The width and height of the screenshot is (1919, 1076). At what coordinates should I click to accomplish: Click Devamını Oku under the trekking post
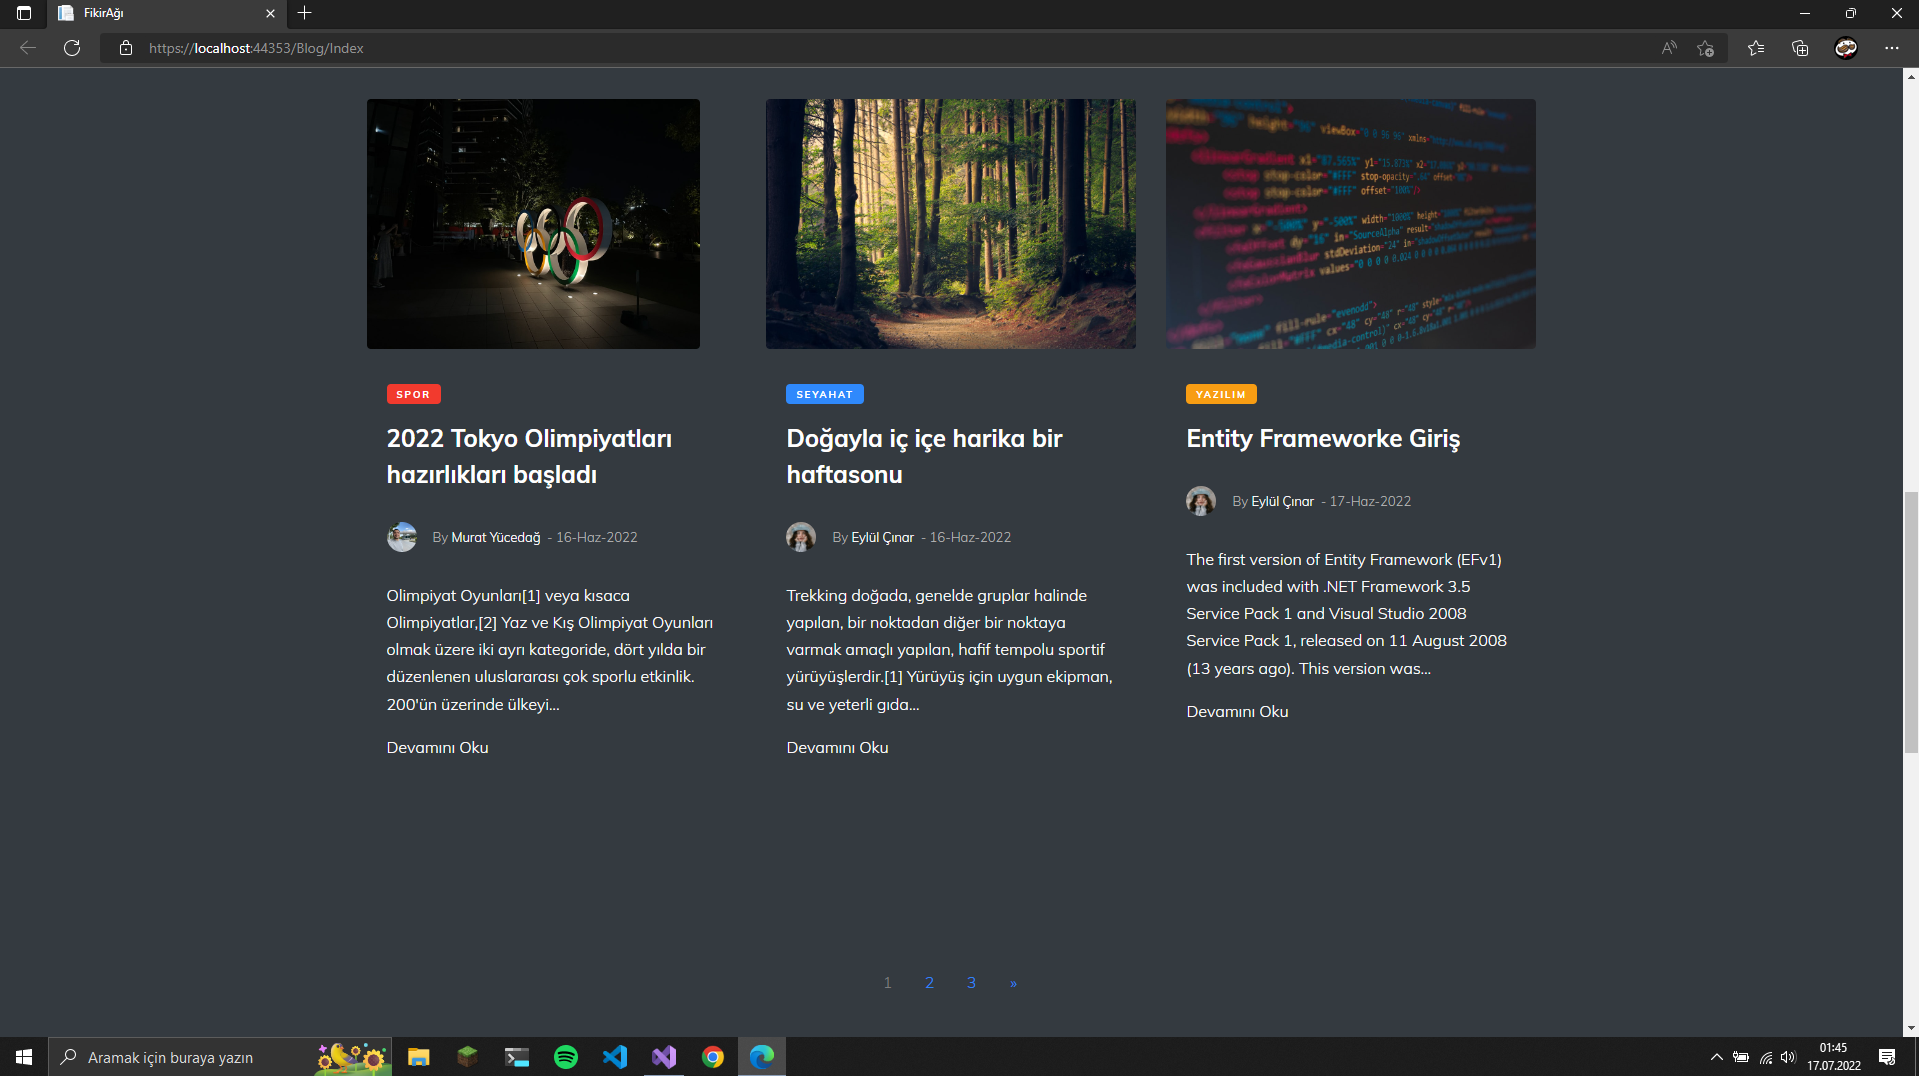point(837,747)
